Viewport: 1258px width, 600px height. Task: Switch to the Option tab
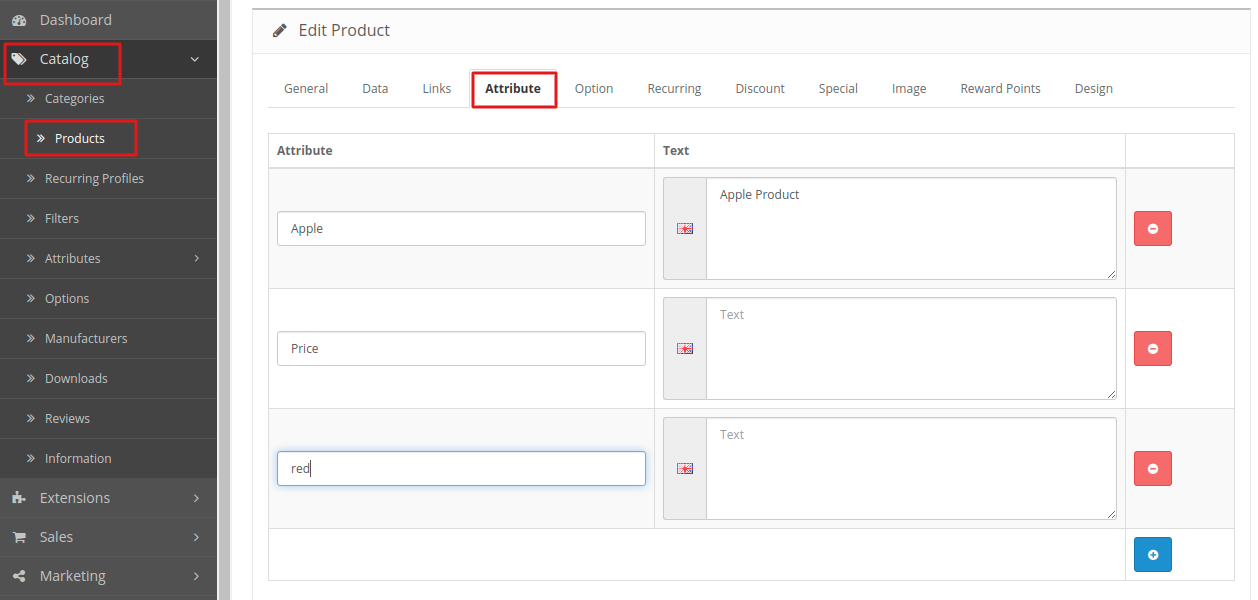coord(593,89)
